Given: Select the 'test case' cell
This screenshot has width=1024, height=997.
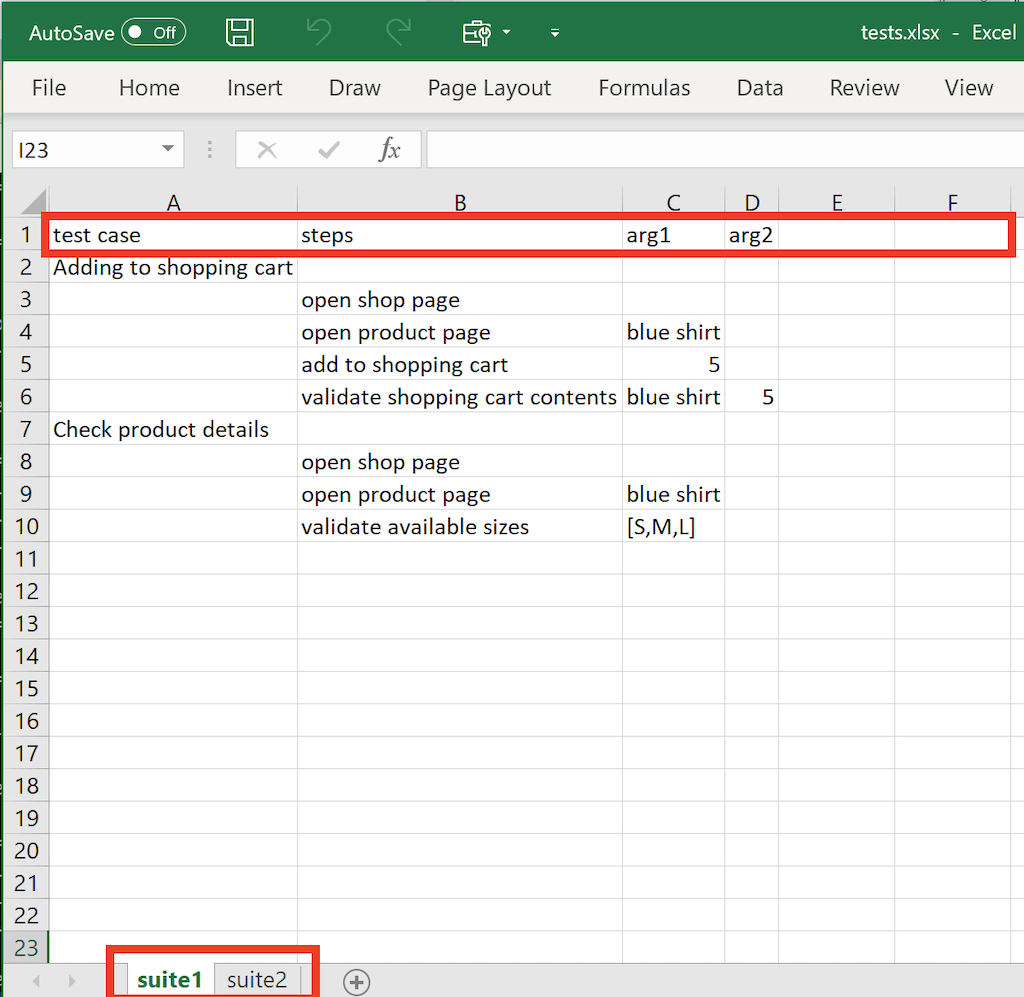Looking at the screenshot, I should click(x=173, y=234).
